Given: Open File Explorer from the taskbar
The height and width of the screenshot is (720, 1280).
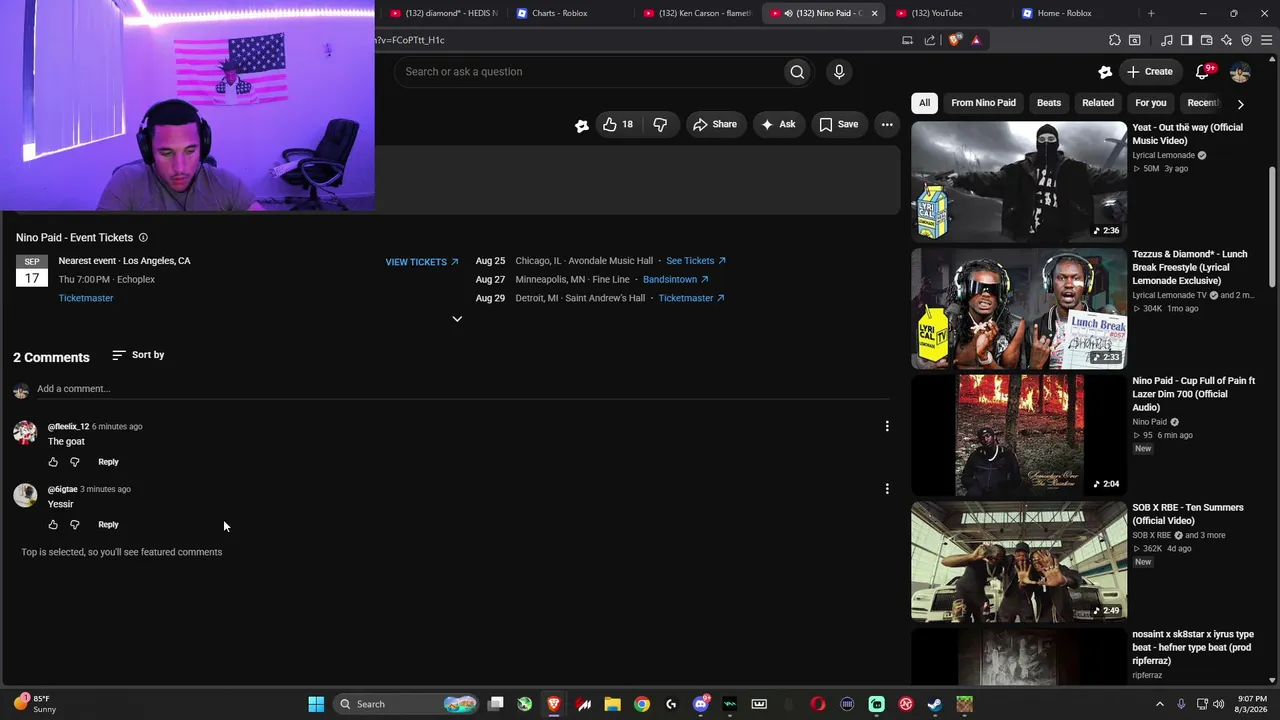Looking at the screenshot, I should point(613,704).
